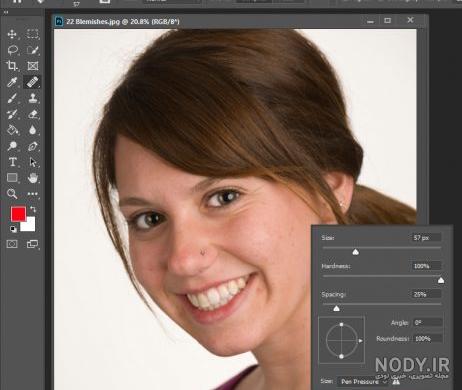The height and width of the screenshot is (390, 462).
Task: Select the Blur tool
Action: coord(32,130)
